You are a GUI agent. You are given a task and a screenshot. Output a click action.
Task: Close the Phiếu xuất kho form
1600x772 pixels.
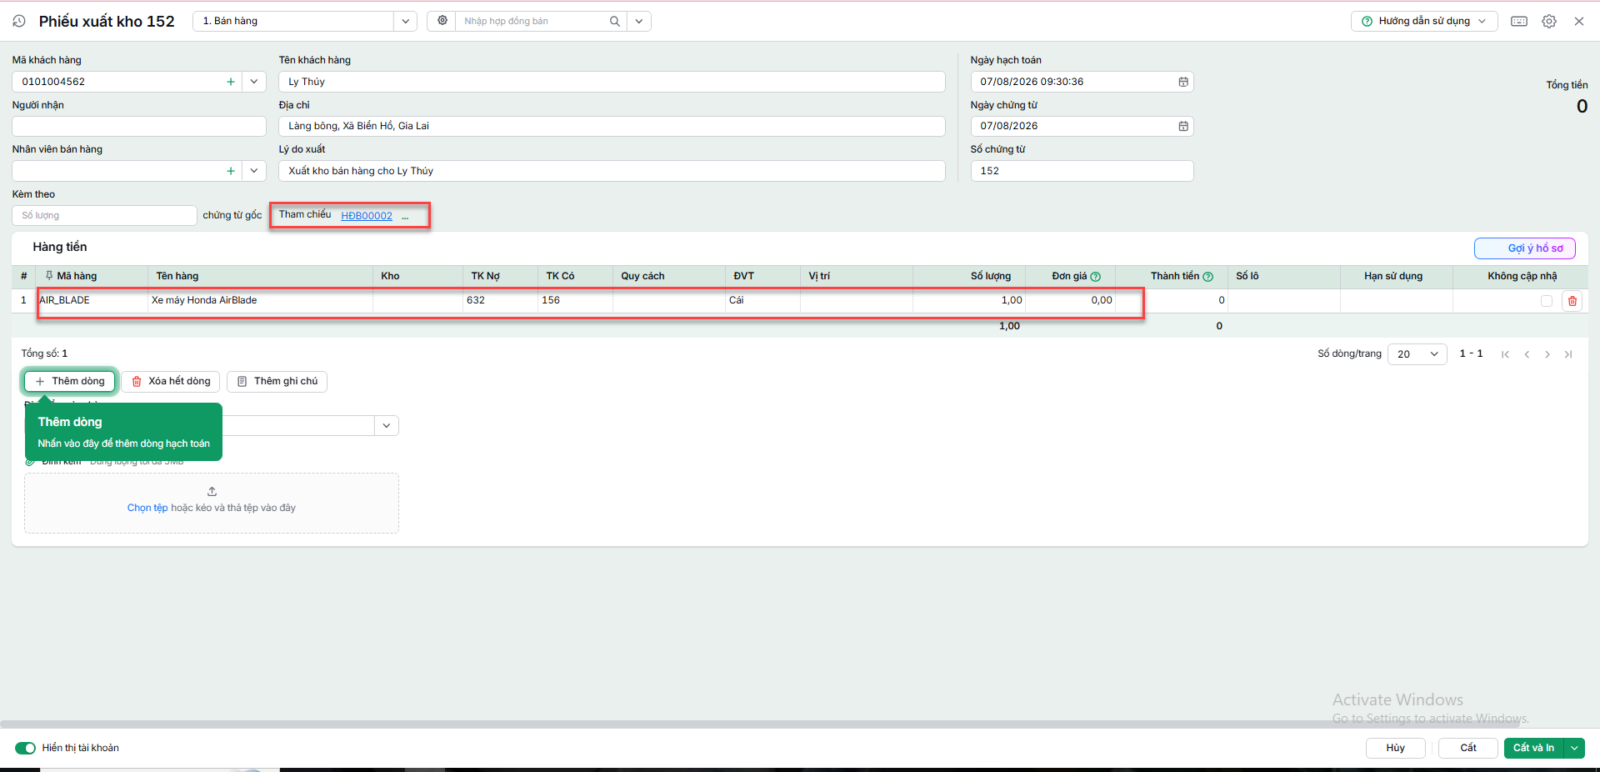coord(1579,21)
